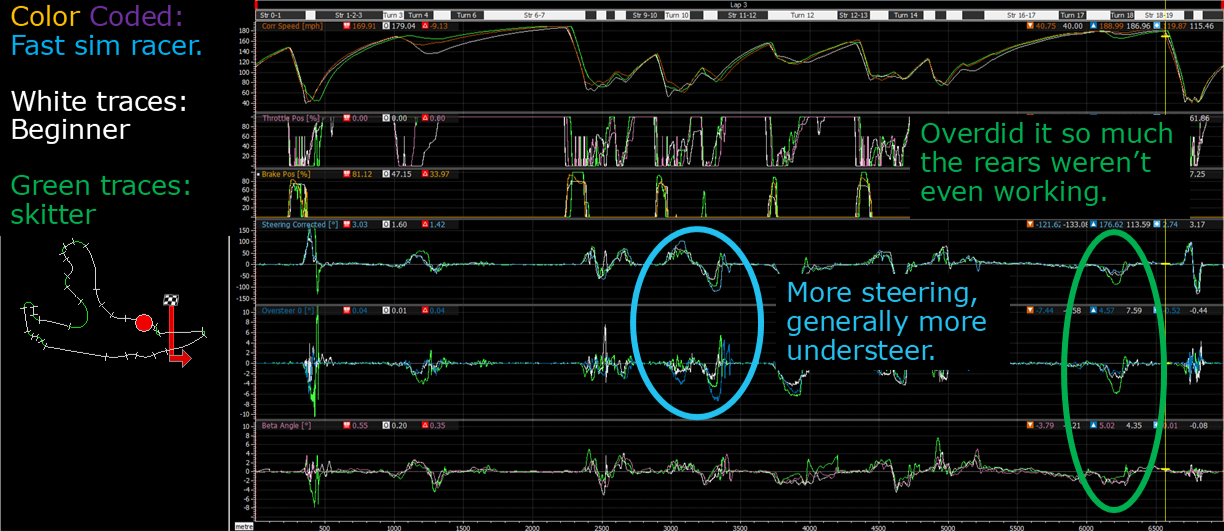Select the Steering Corrected channel label
1224x531 pixels.
coord(298,225)
